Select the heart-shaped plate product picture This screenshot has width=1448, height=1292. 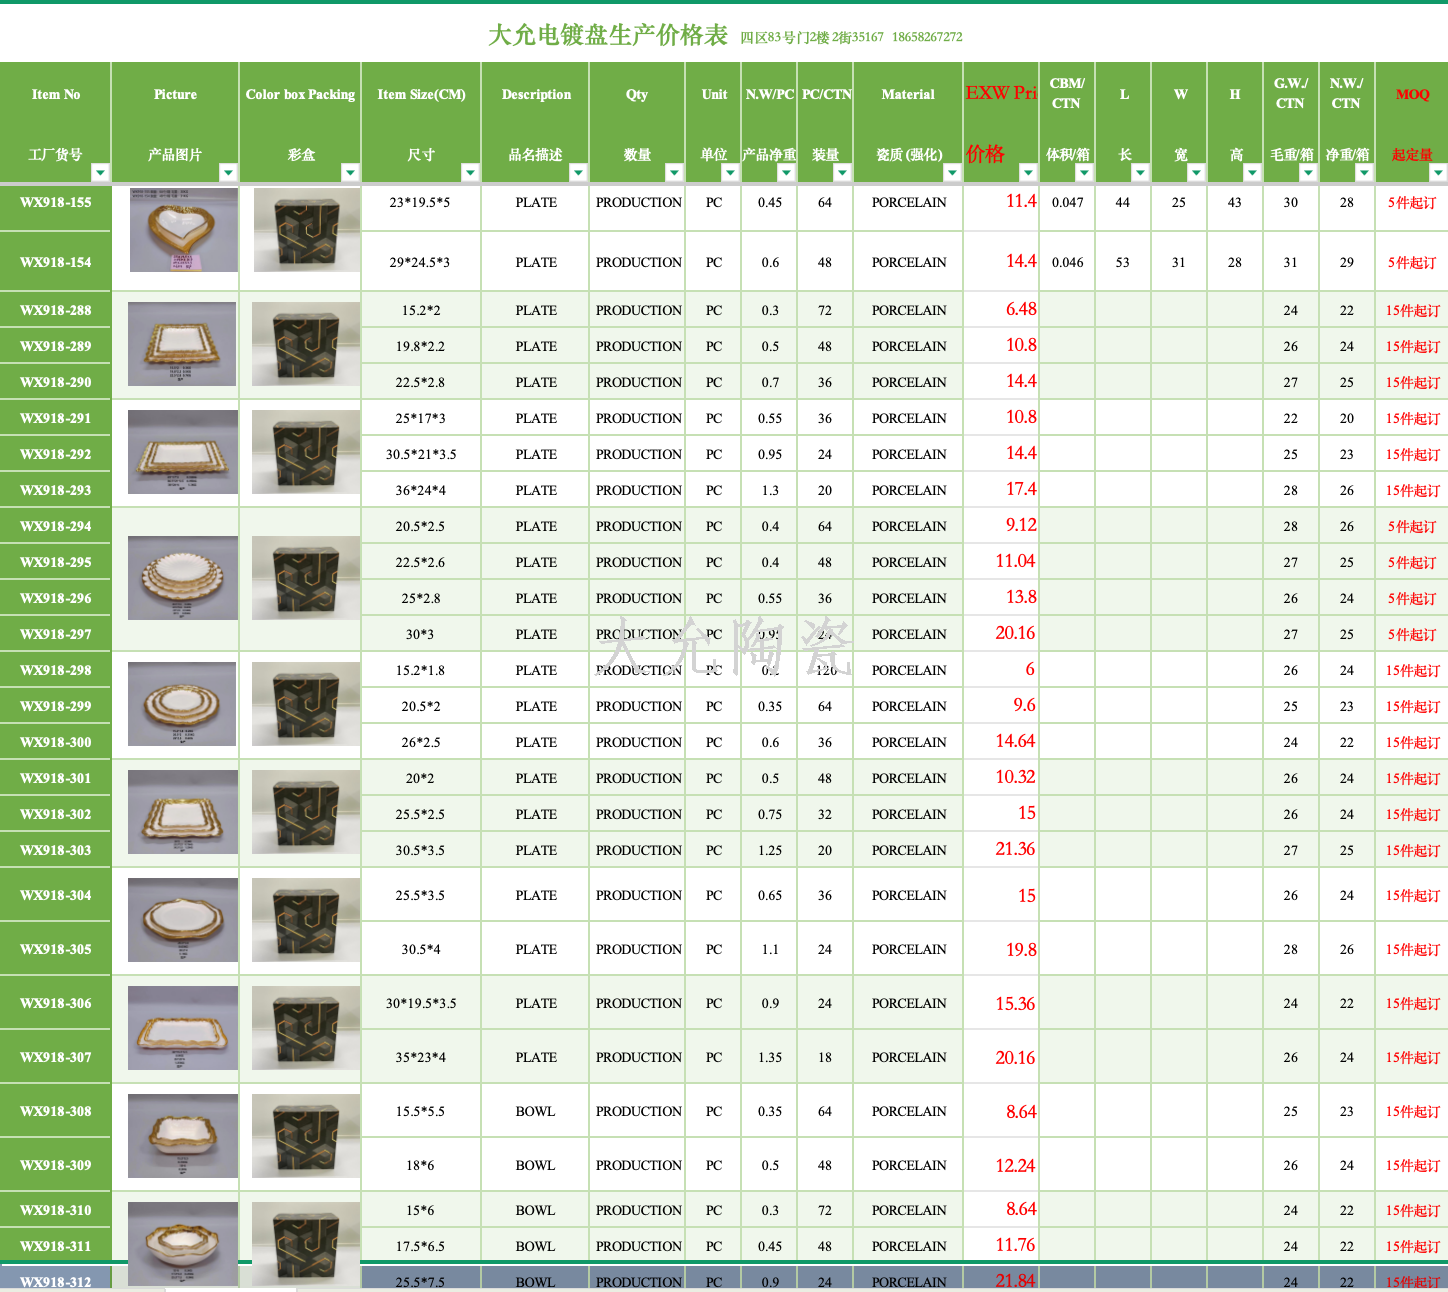click(x=183, y=230)
